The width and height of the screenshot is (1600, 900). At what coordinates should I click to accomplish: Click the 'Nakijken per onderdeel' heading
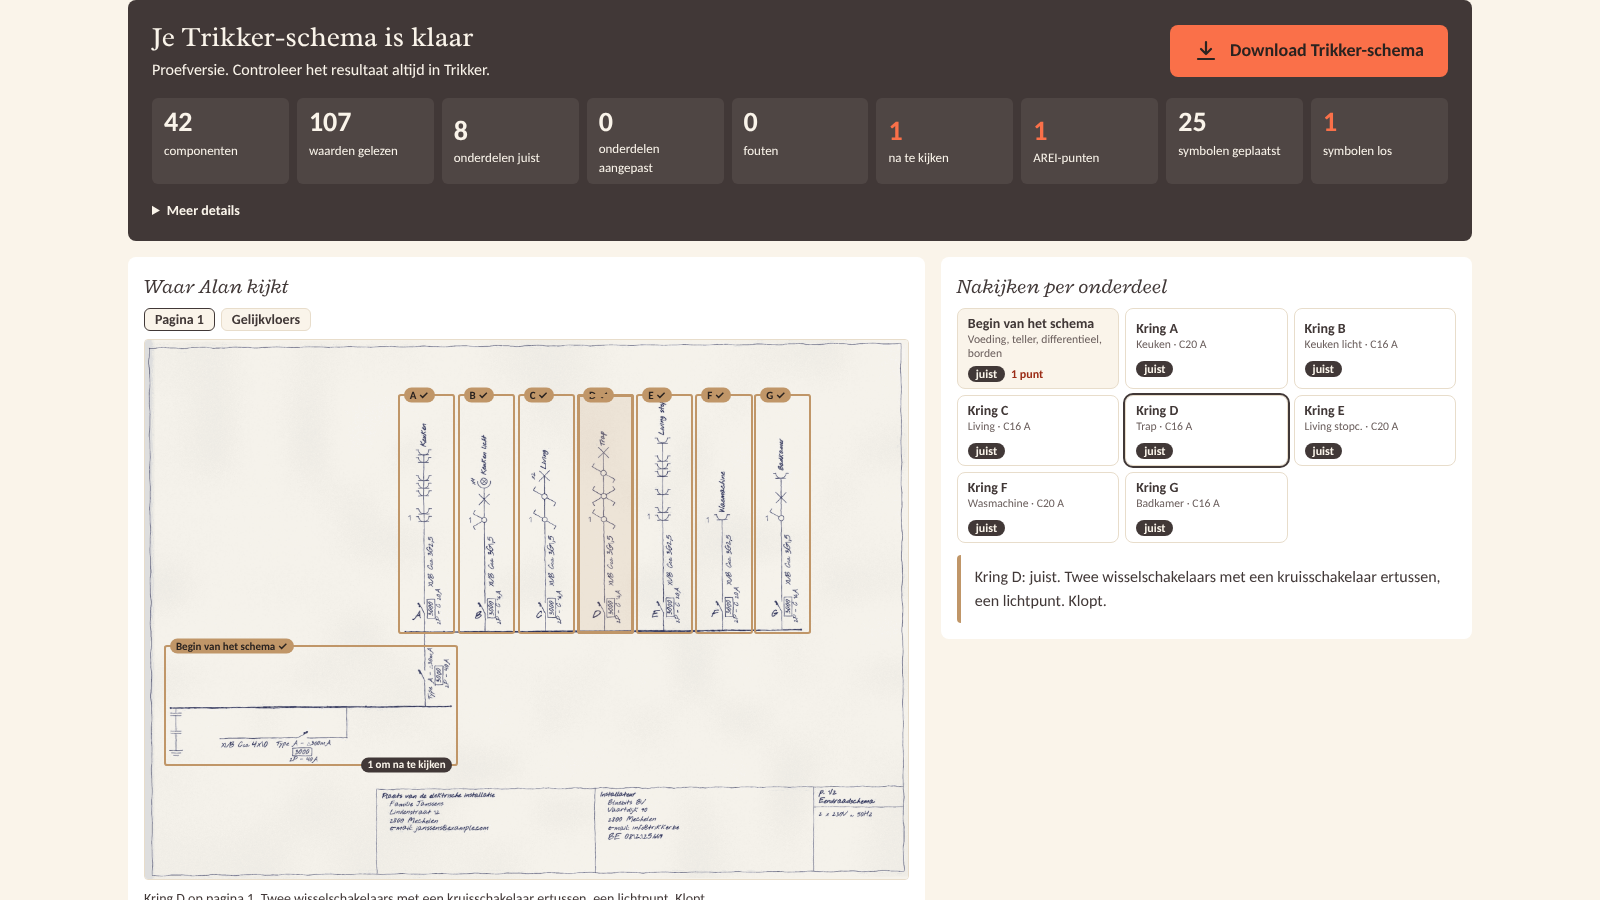1062,287
